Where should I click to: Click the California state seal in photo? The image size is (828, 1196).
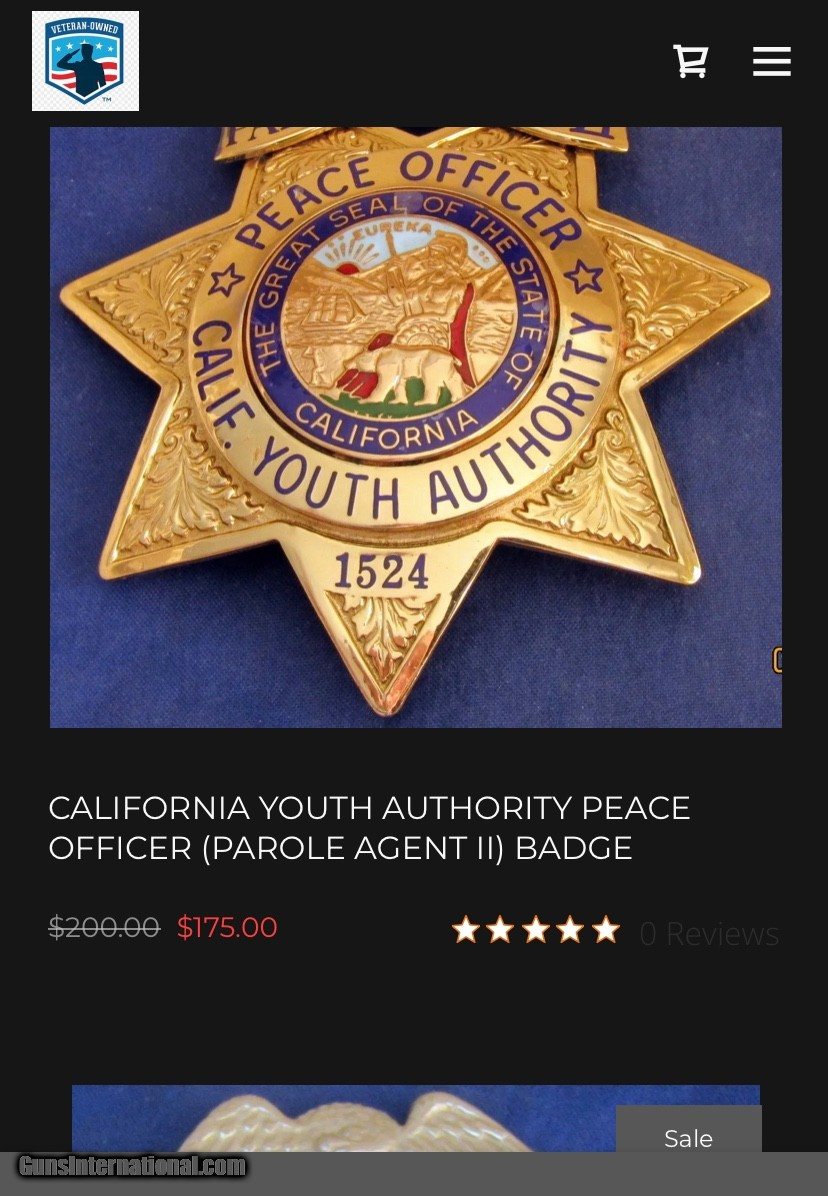pyautogui.click(x=402, y=322)
